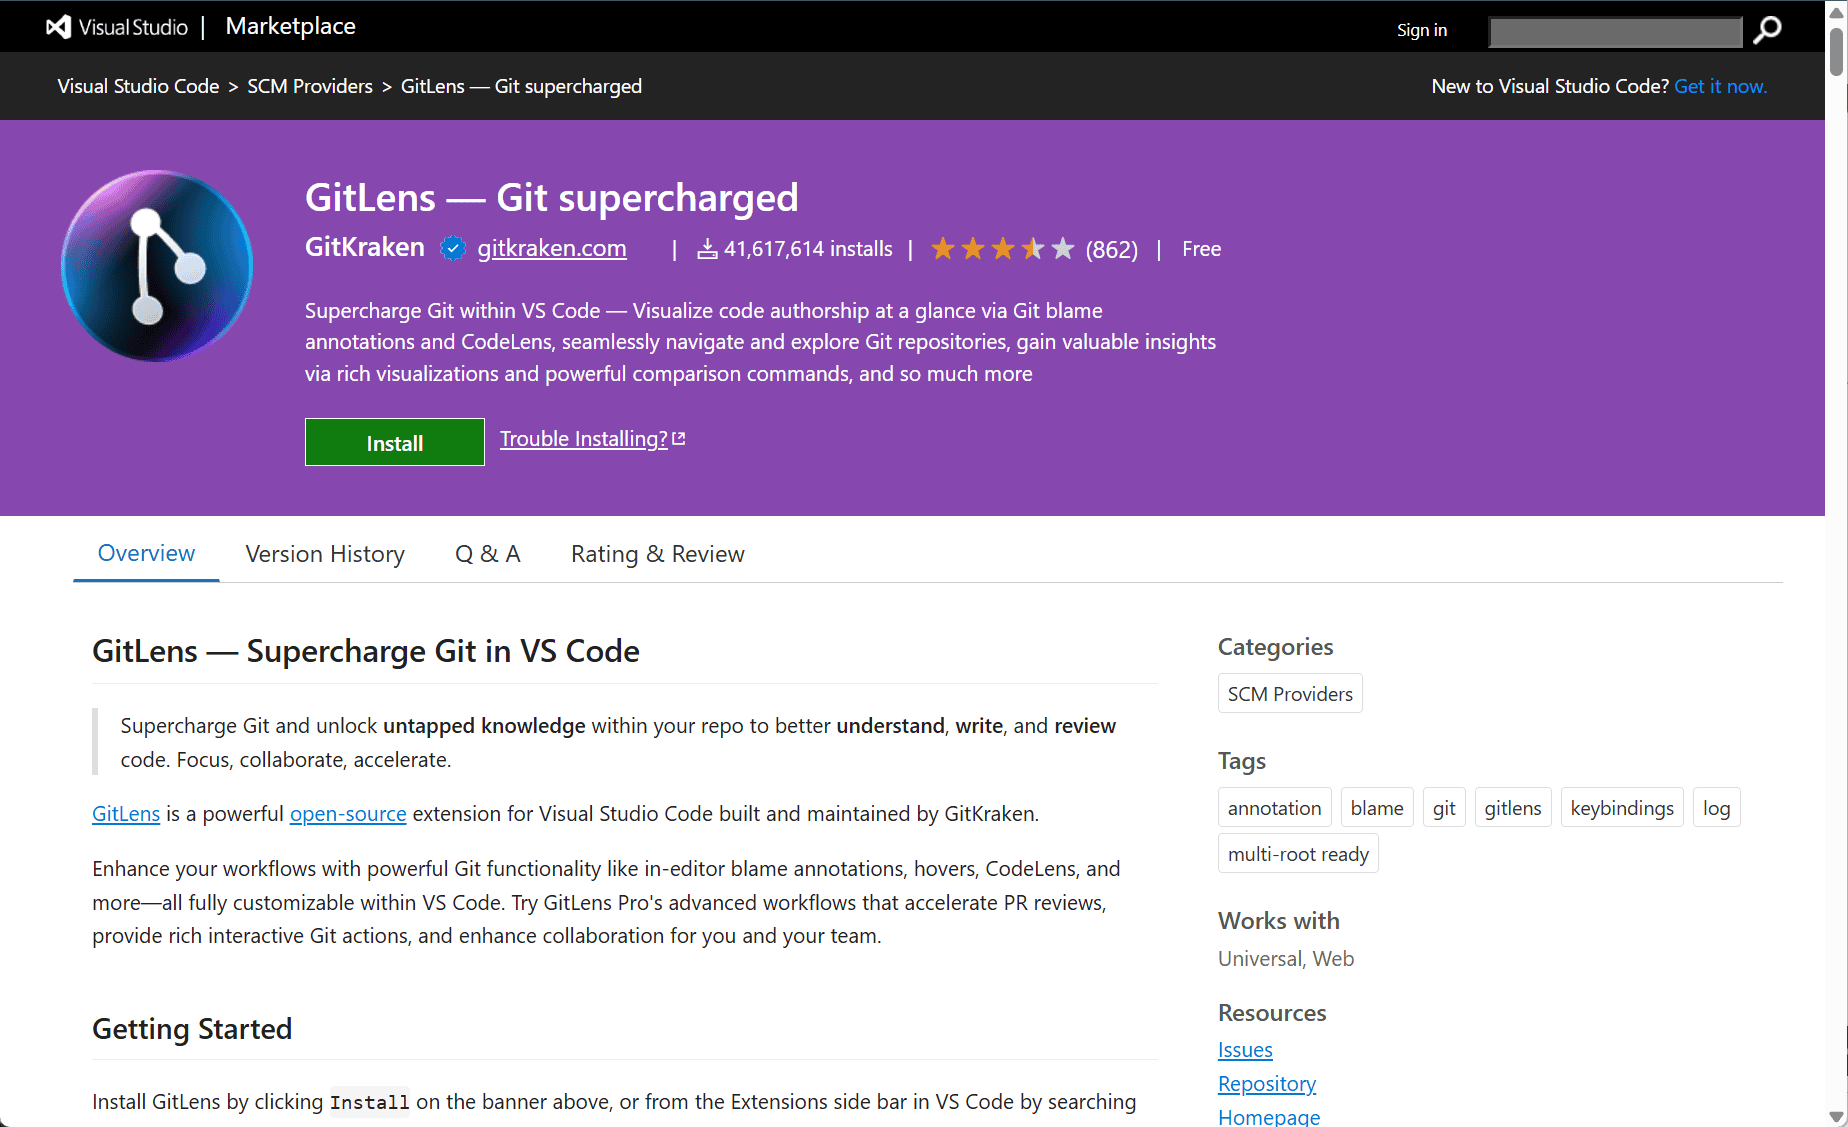This screenshot has width=1848, height=1127.
Task: Open the Q & A tab
Action: coord(487,553)
